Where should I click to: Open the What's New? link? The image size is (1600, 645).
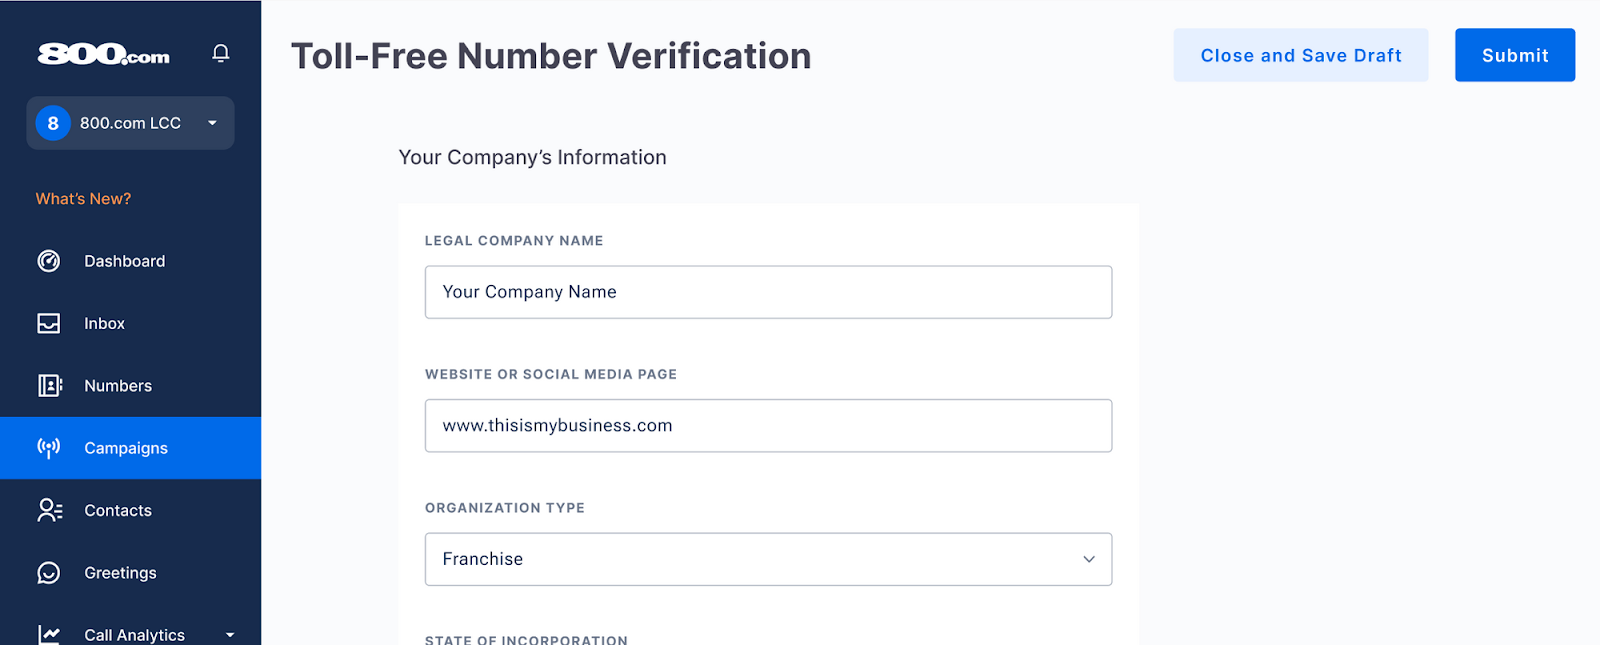pos(83,199)
